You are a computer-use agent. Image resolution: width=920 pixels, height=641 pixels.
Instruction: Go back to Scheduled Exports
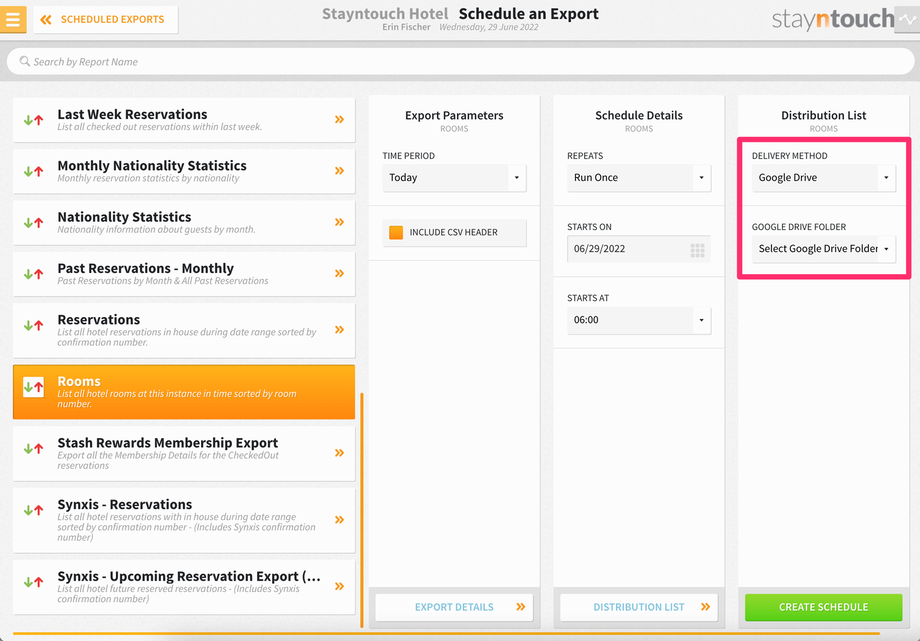click(x=106, y=19)
